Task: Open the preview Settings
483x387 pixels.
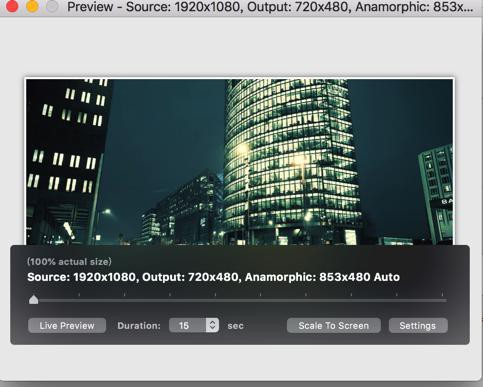Action: (418, 325)
